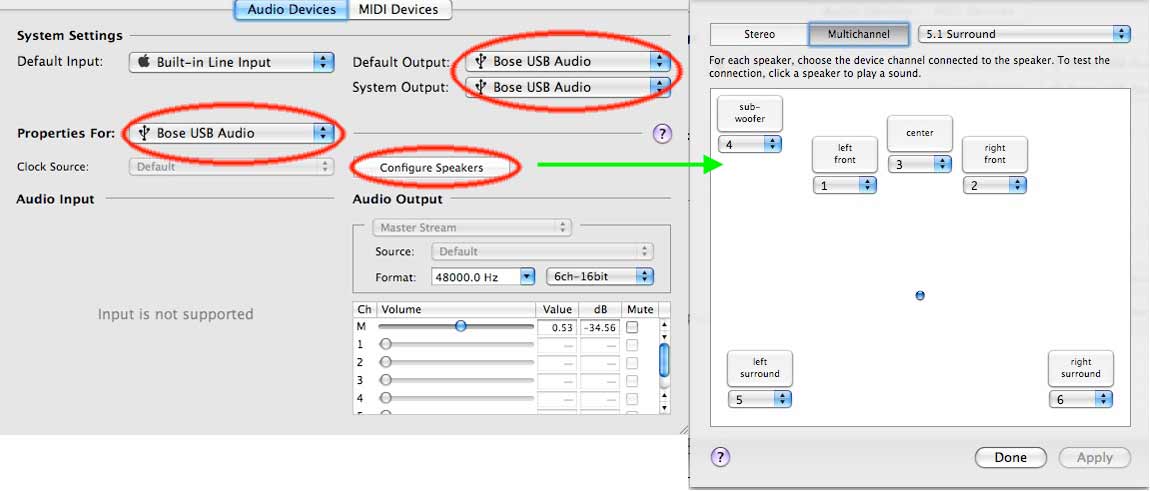Open the Master Stream dropdown

pos(472,228)
